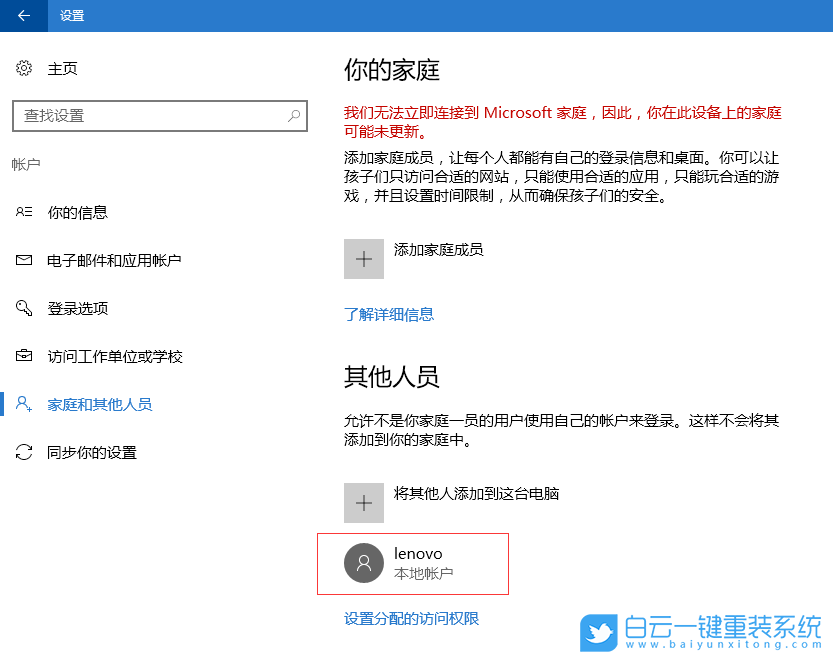This screenshot has height=657, width=833.
Task: Click the plus button under 添加家庭成员
Action: coord(364,258)
